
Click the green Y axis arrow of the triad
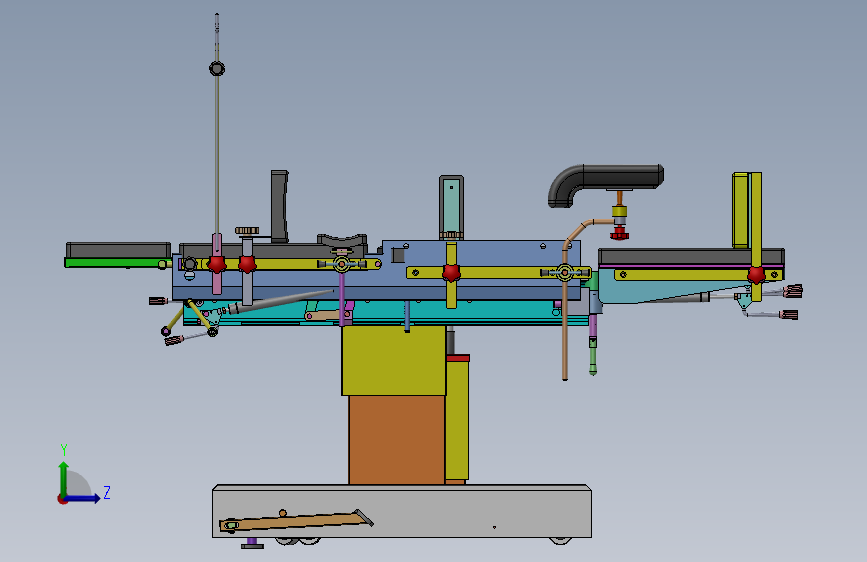[x=64, y=478]
